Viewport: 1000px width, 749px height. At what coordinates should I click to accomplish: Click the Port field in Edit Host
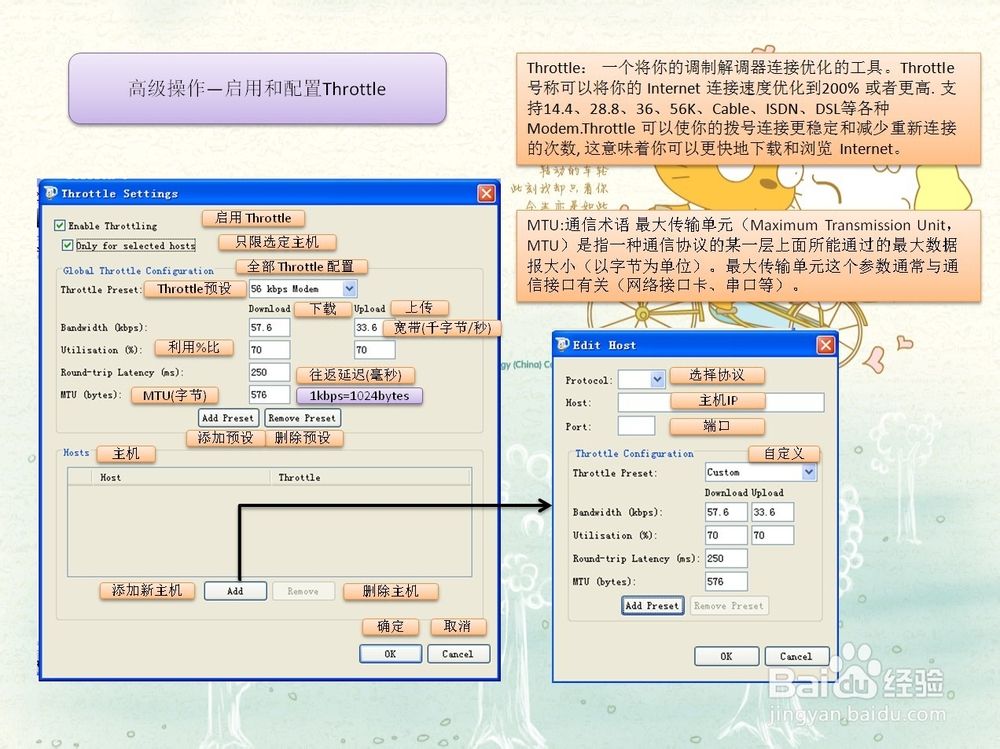[636, 426]
